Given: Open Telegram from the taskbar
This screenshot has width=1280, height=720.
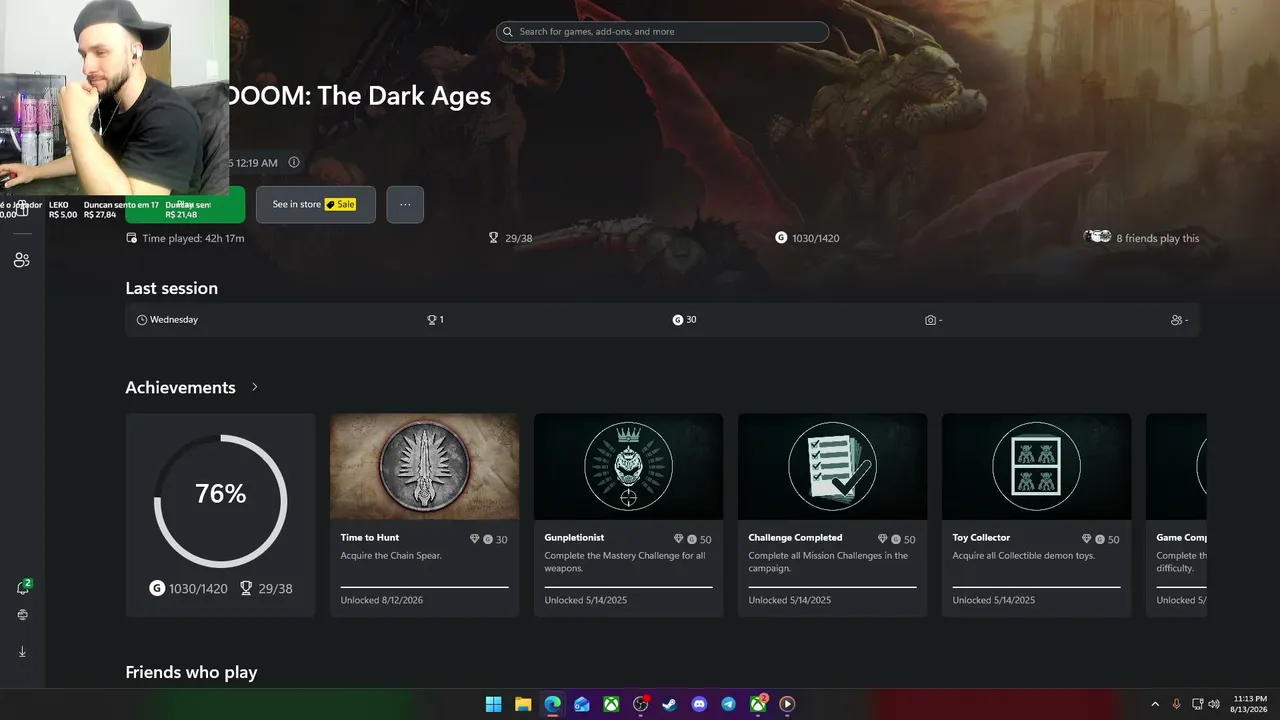Looking at the screenshot, I should [x=728, y=704].
